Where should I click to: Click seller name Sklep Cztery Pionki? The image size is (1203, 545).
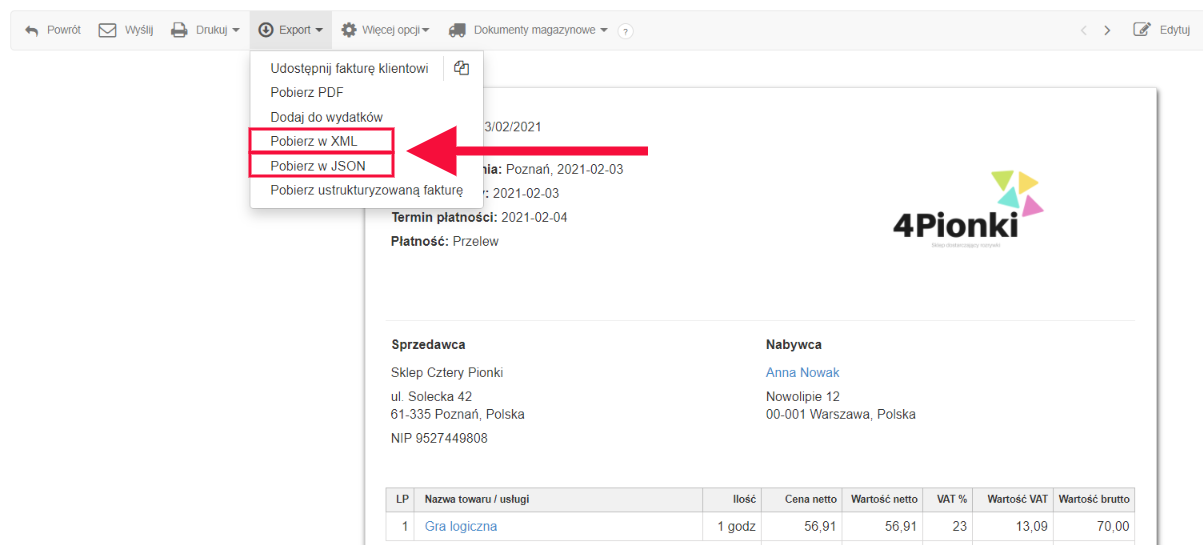(447, 372)
